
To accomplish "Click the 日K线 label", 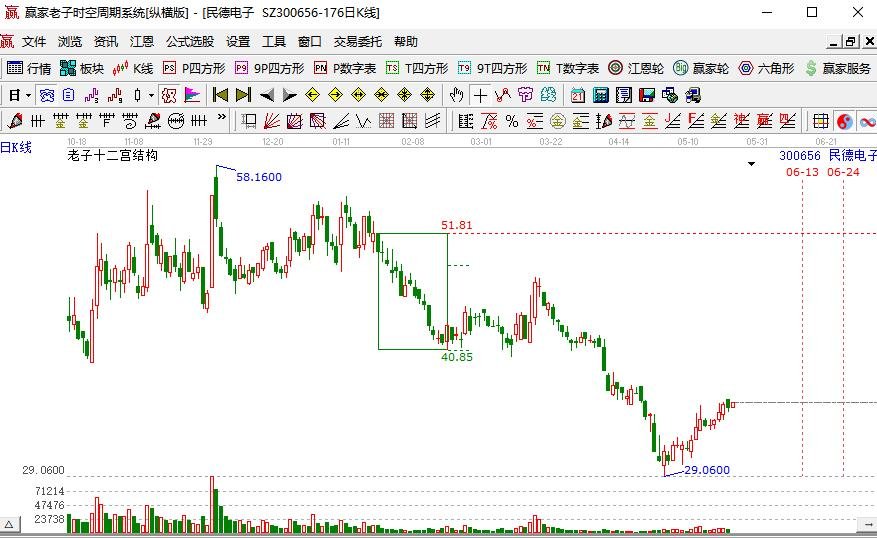I will (16, 147).
